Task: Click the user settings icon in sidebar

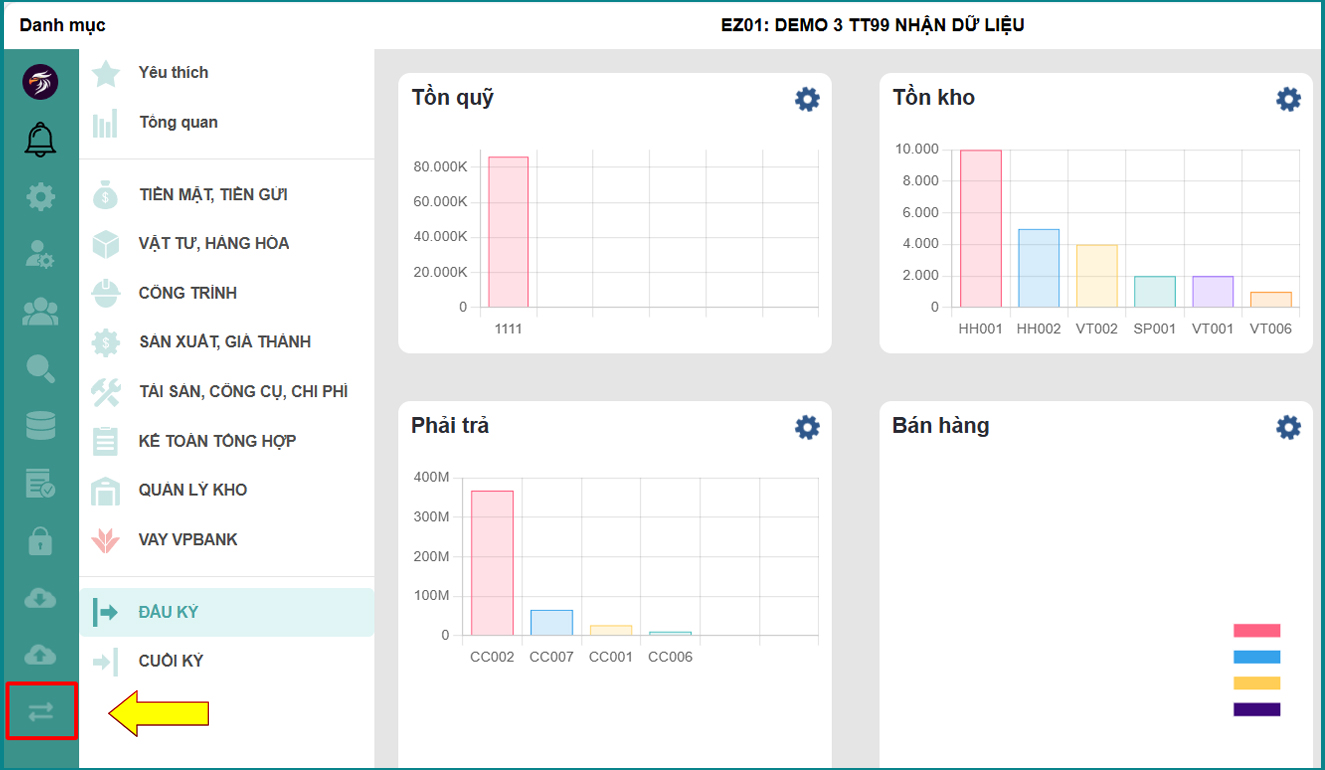Action: point(40,255)
